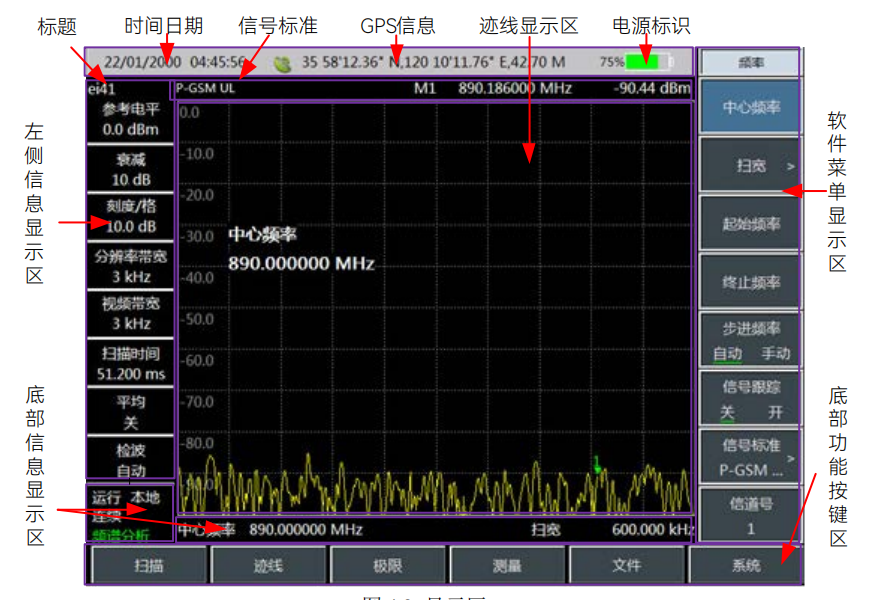Open the 扫描 bottom menu
This screenshot has width=877, height=600.
click(148, 566)
